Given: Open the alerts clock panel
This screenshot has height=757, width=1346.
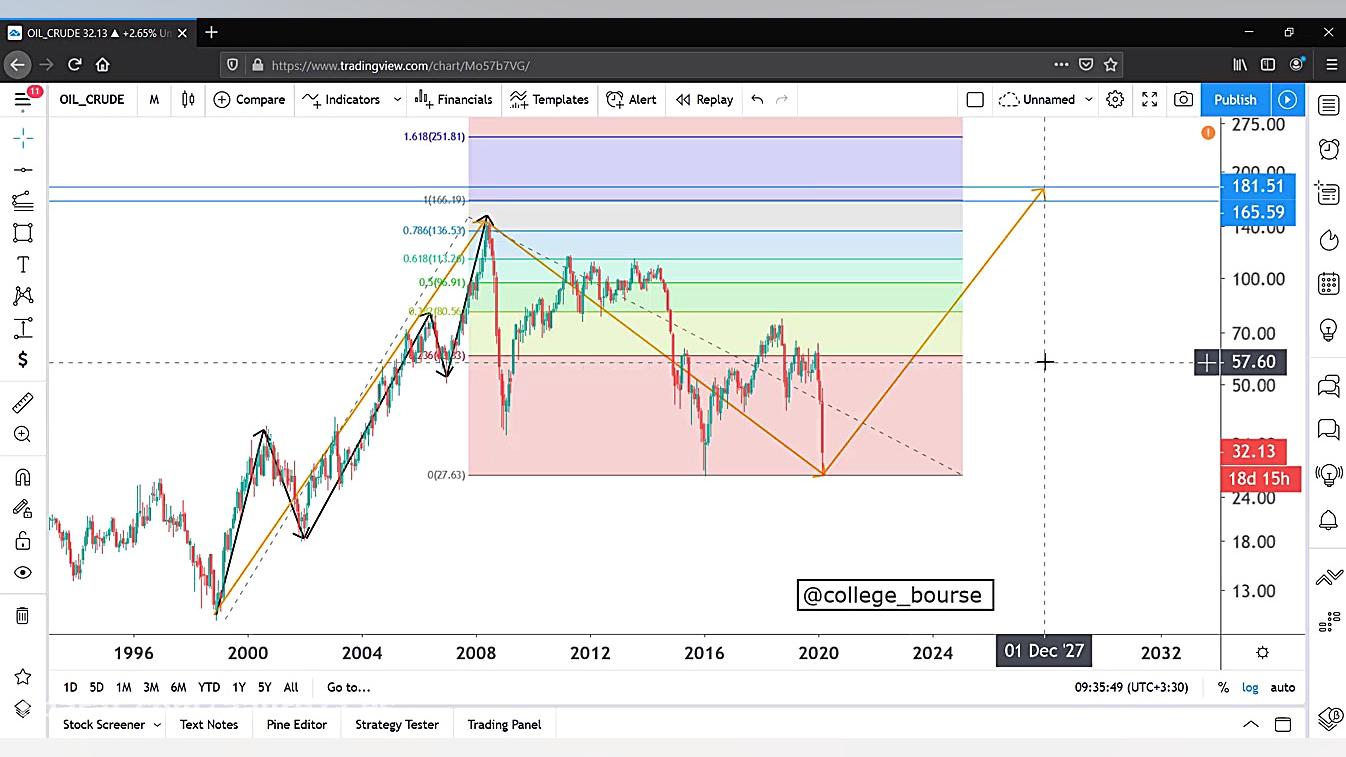Looking at the screenshot, I should 1328,149.
